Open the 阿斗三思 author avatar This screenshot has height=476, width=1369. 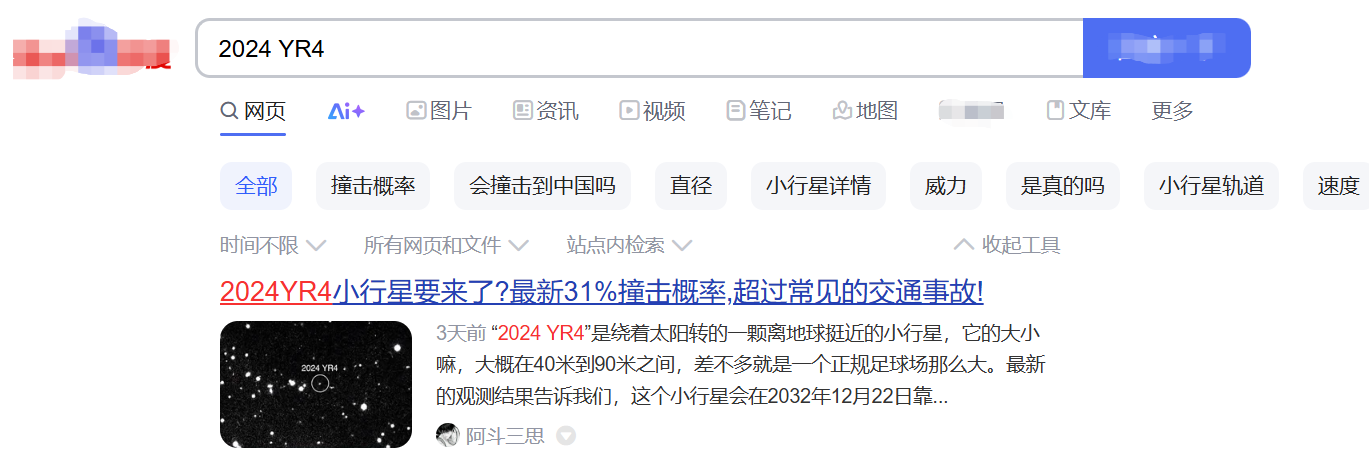coord(448,436)
